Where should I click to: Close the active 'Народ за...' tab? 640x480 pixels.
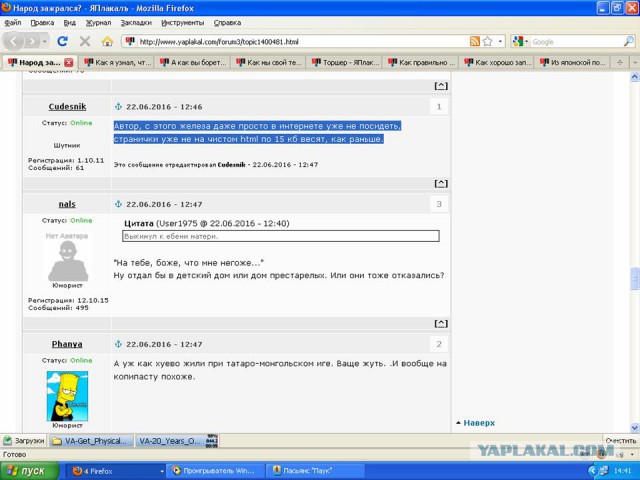point(69,62)
